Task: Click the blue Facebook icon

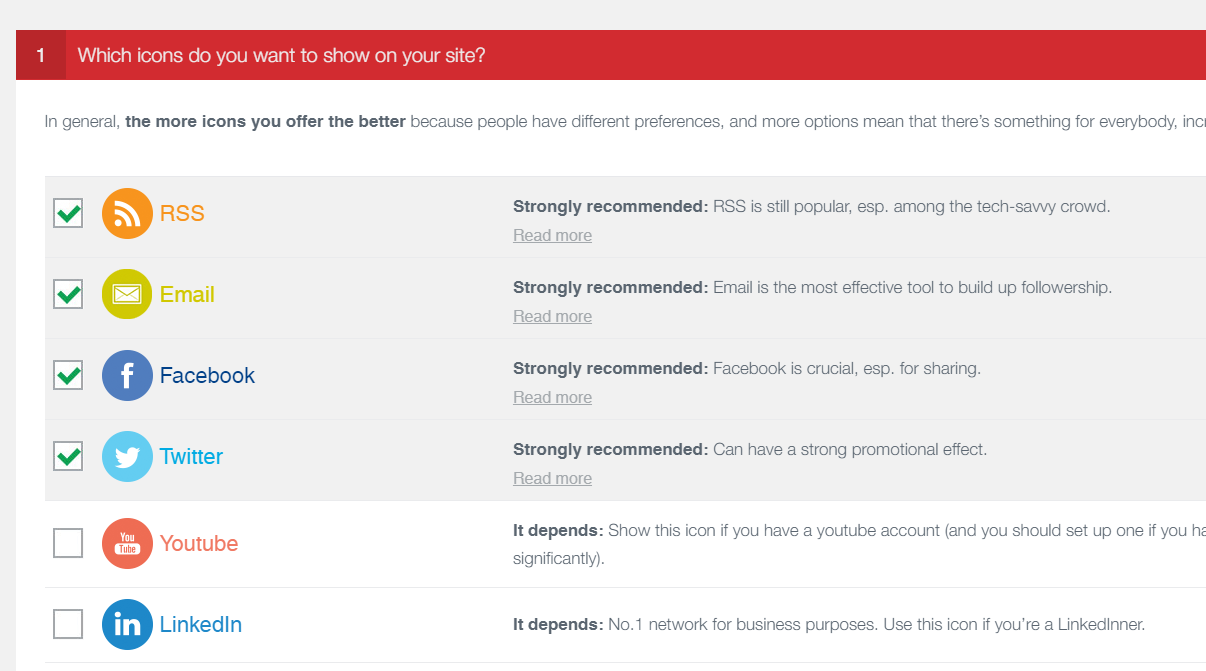Action: pos(127,375)
